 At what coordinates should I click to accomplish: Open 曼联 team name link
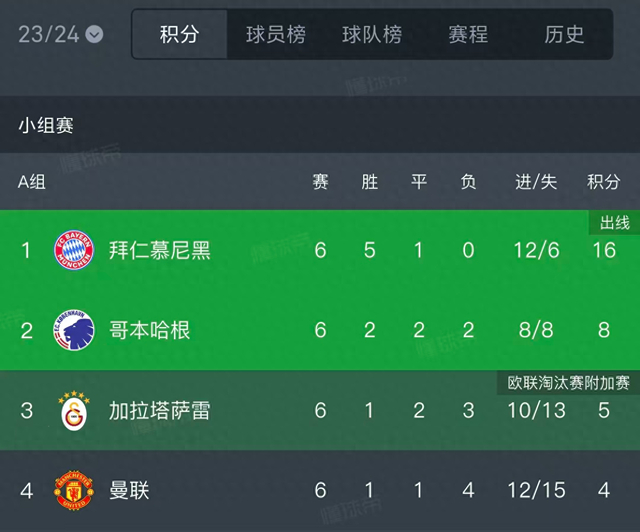click(x=129, y=490)
